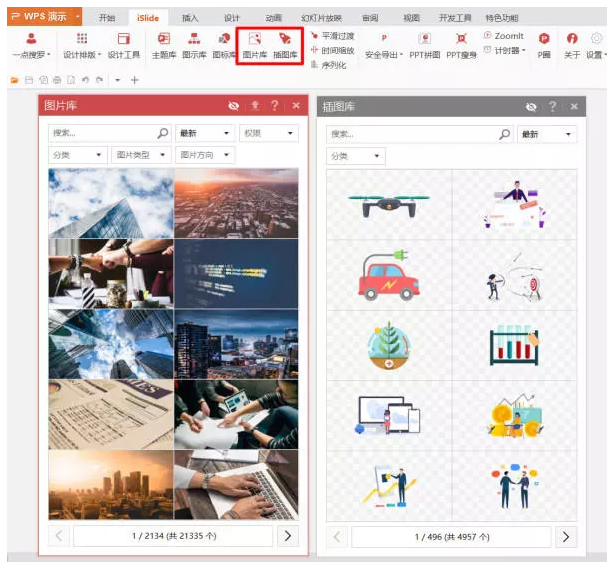This screenshot has width=614, height=566.
Task: Open the 图标库 icon library
Action: (x=224, y=45)
